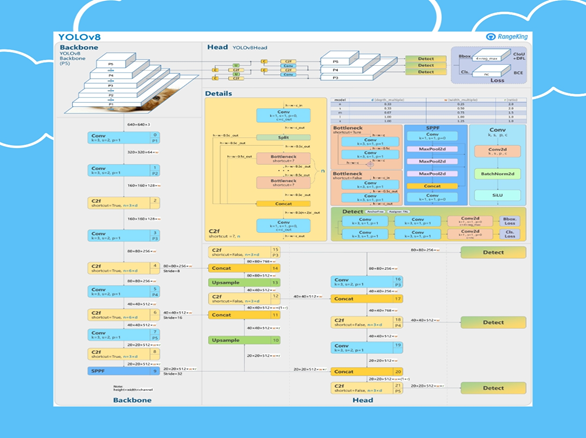Image resolution: width=586 pixels, height=438 pixels.
Task: Click the model scaling parameters table
Action: [429, 110]
